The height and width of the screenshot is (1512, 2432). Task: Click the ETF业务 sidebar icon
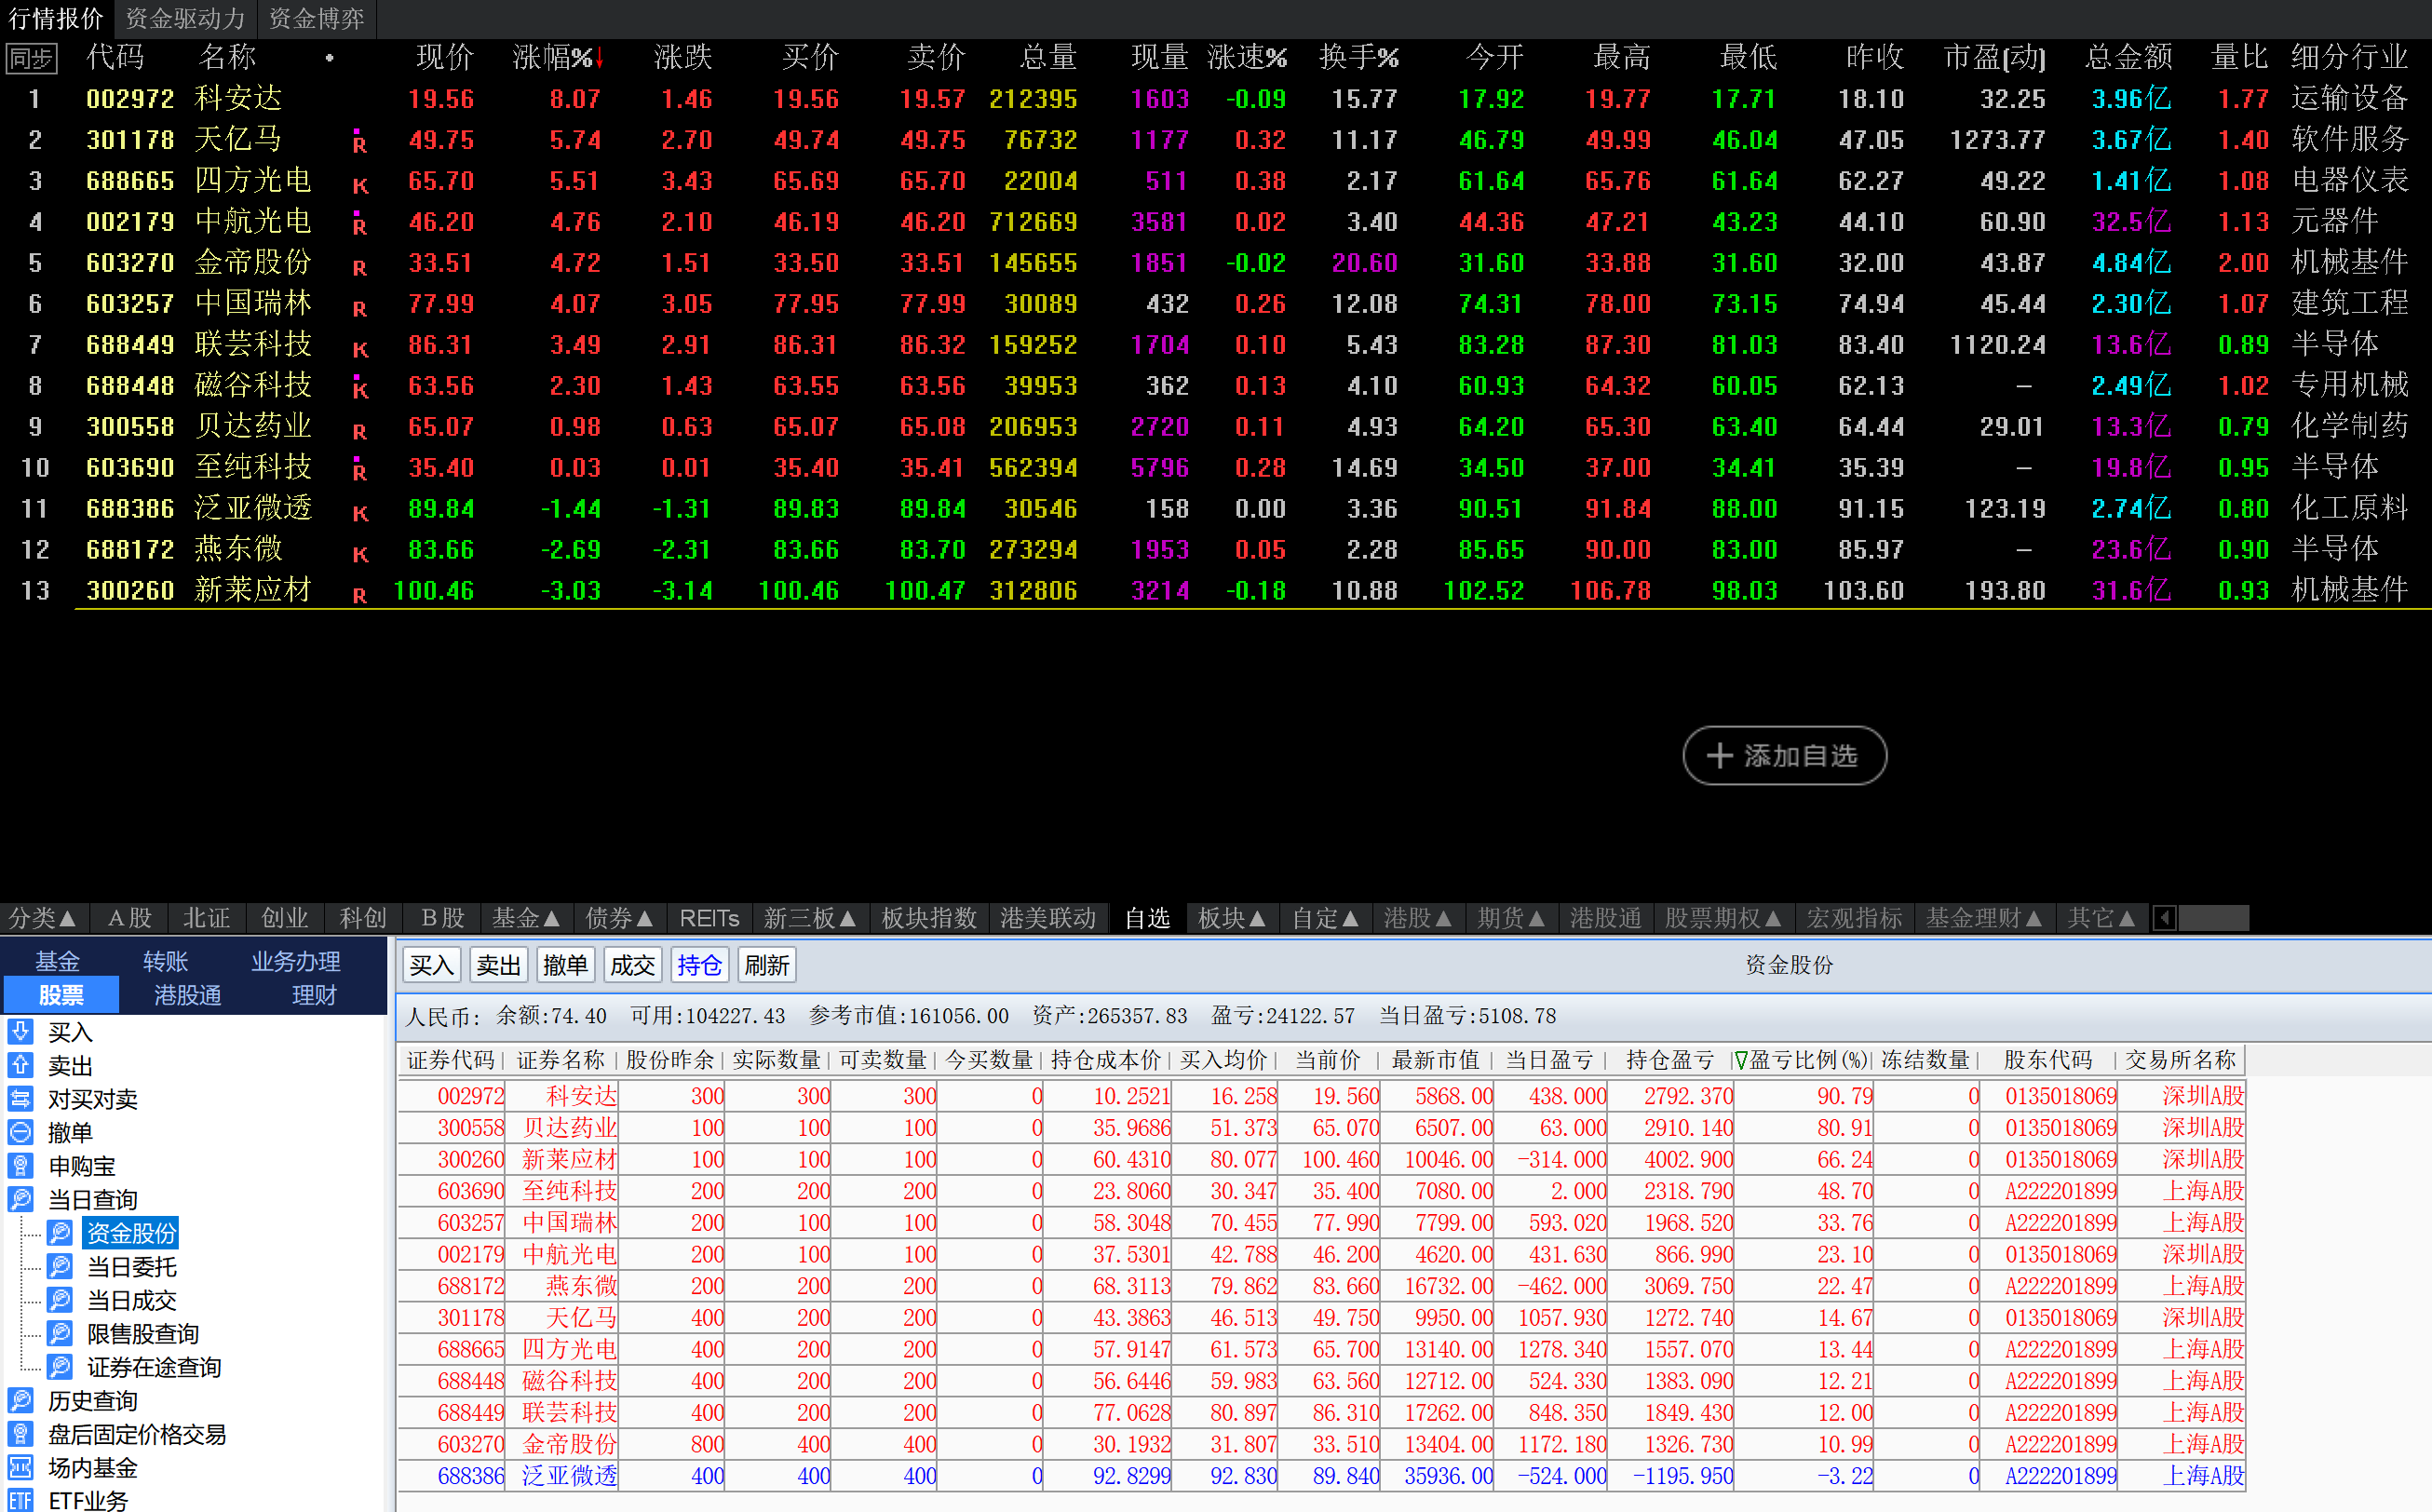pyautogui.click(x=20, y=1500)
